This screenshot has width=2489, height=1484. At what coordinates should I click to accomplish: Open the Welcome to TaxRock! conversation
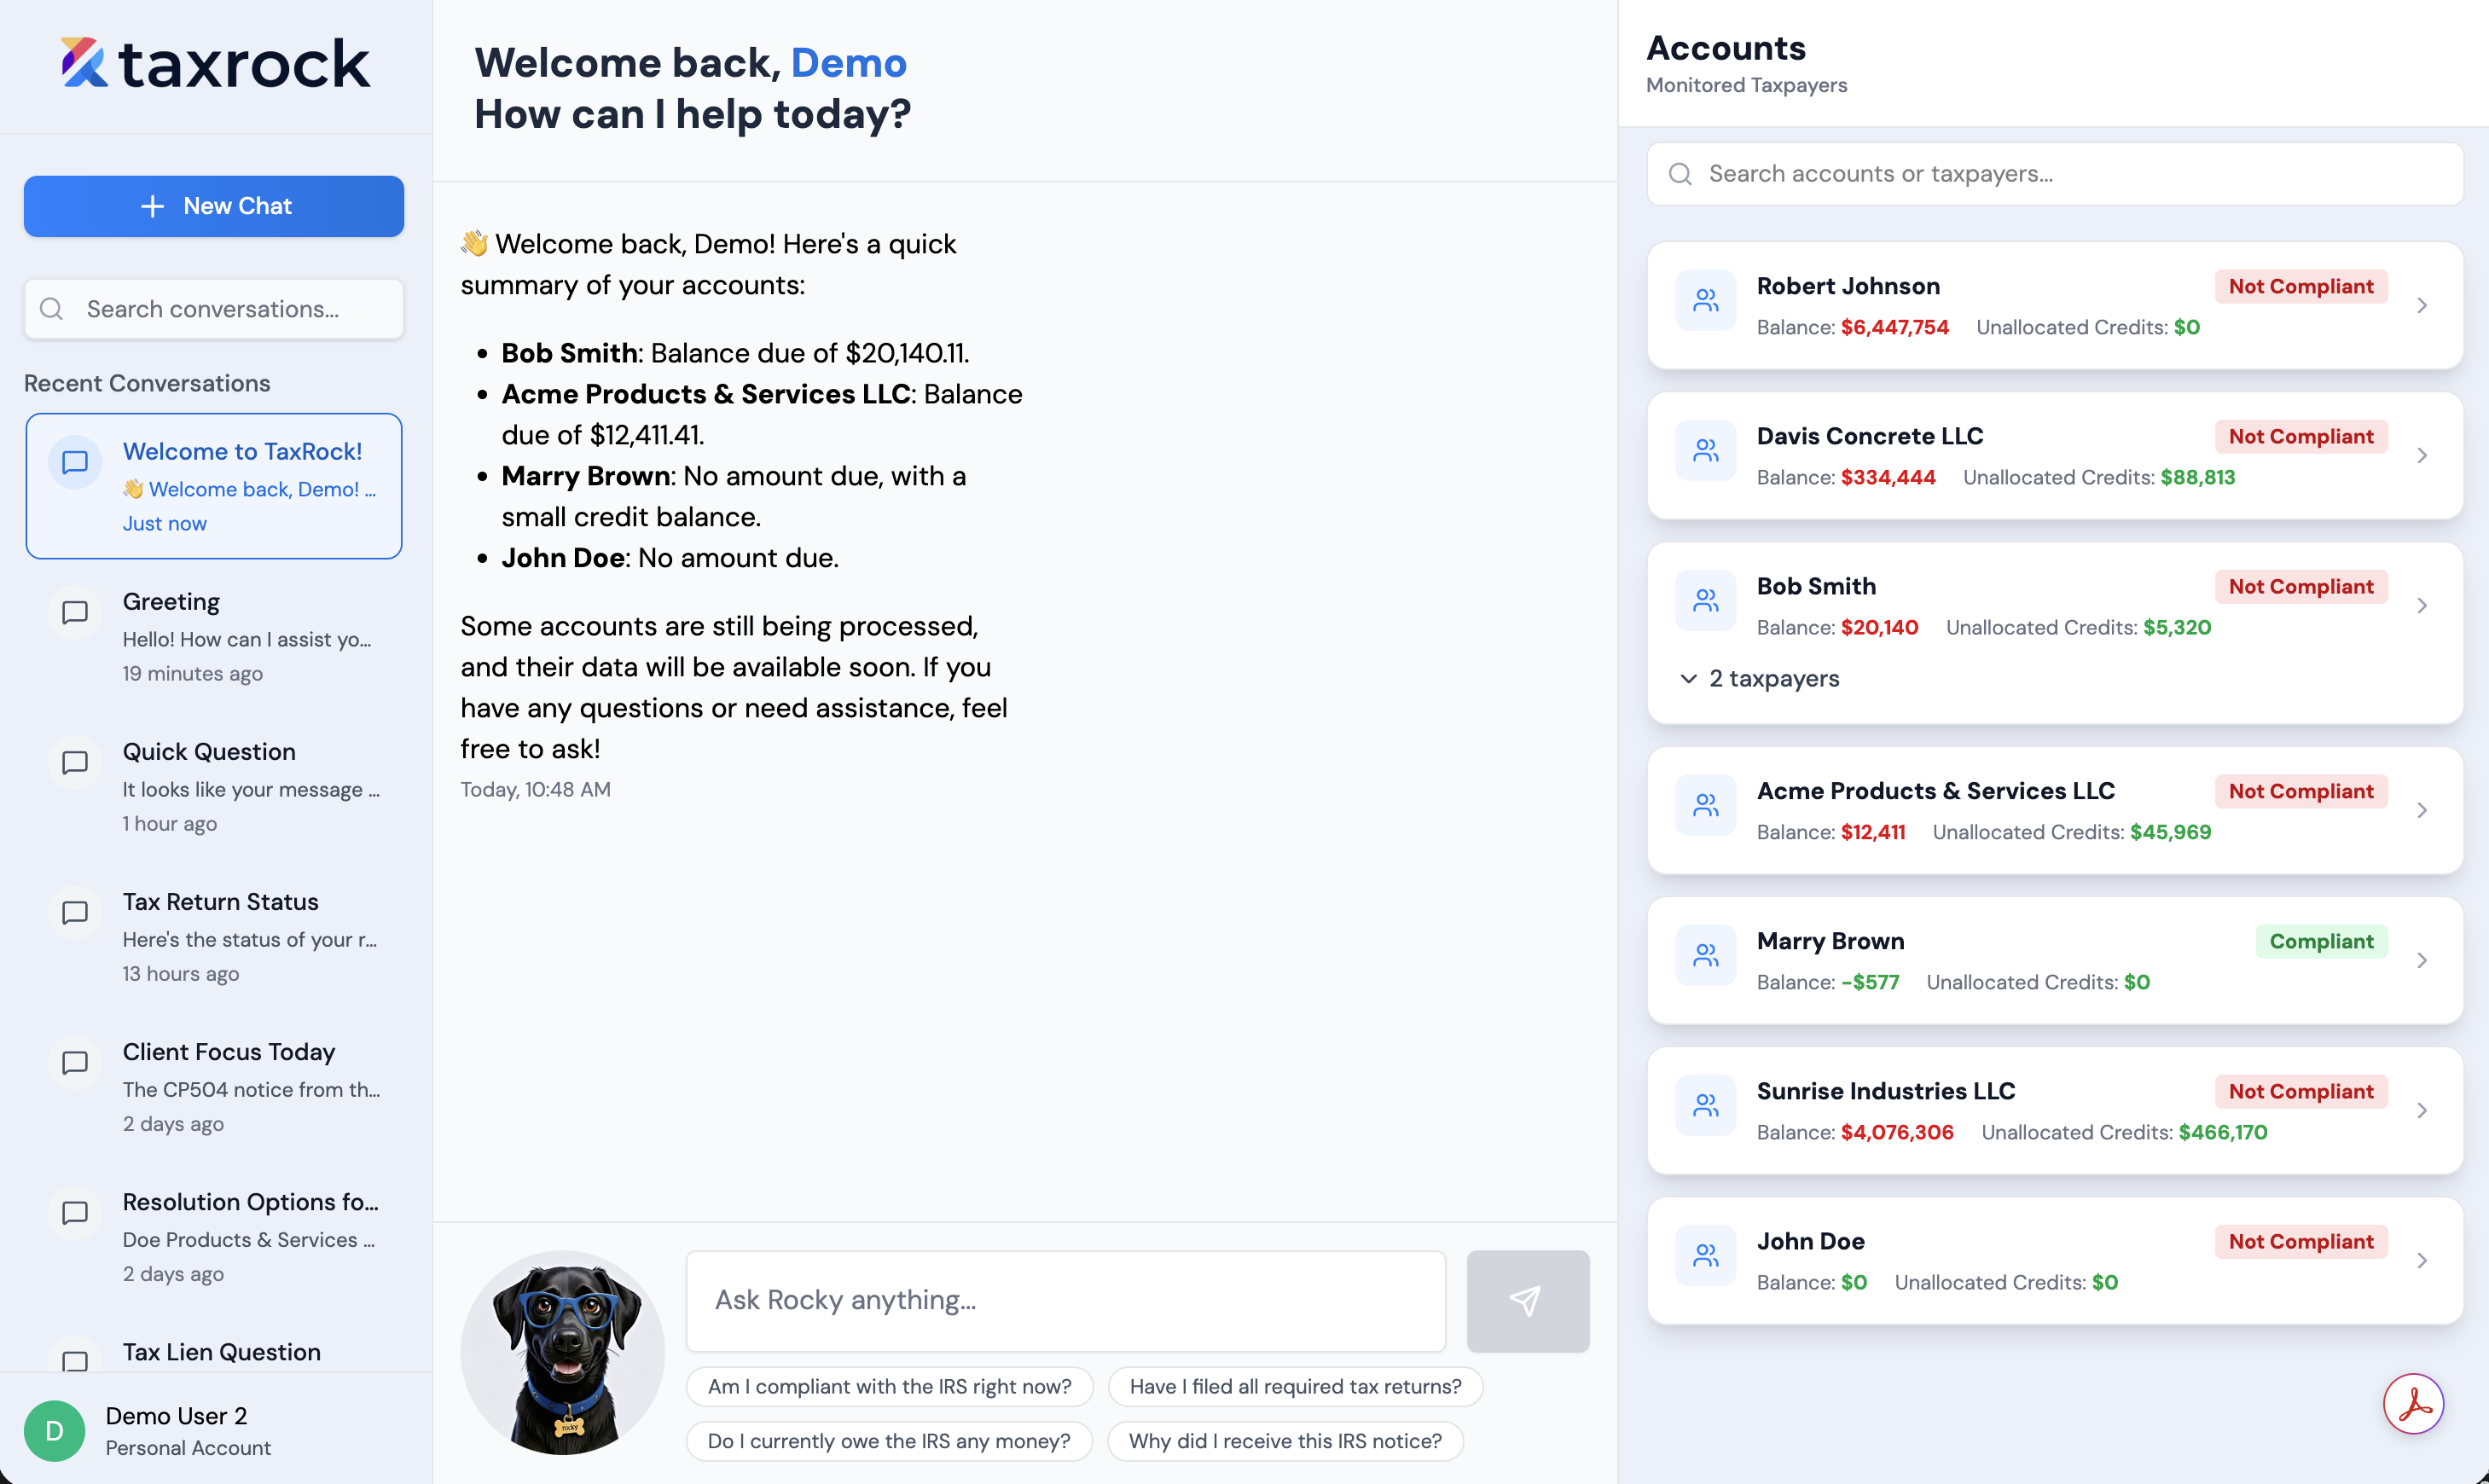pyautogui.click(x=214, y=486)
